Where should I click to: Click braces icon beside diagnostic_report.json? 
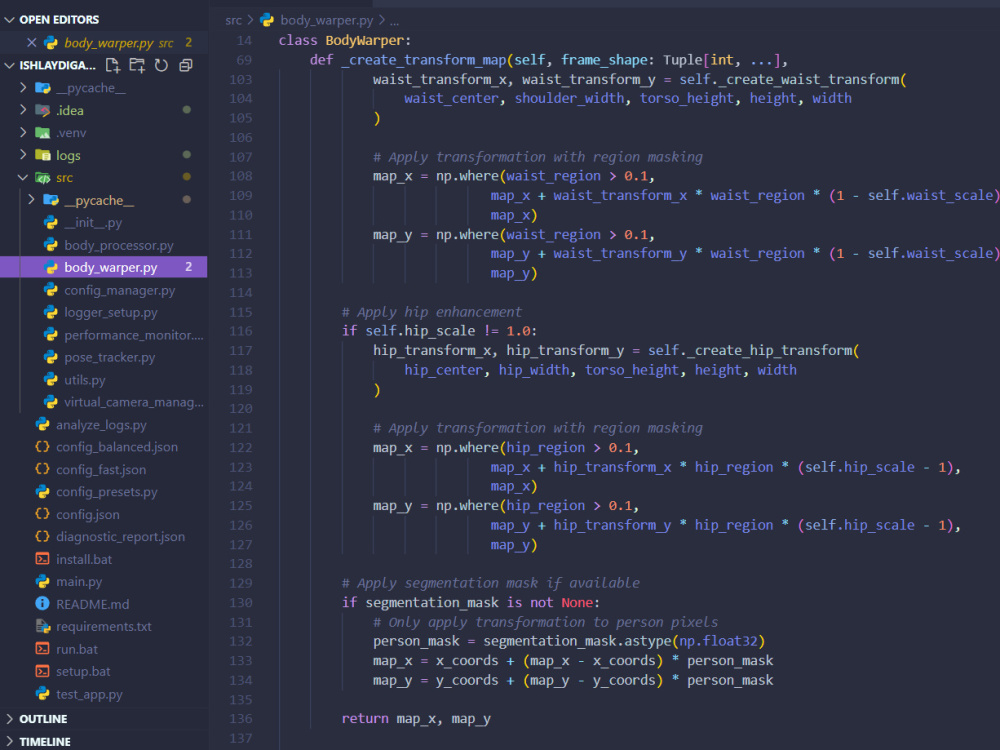(x=42, y=536)
